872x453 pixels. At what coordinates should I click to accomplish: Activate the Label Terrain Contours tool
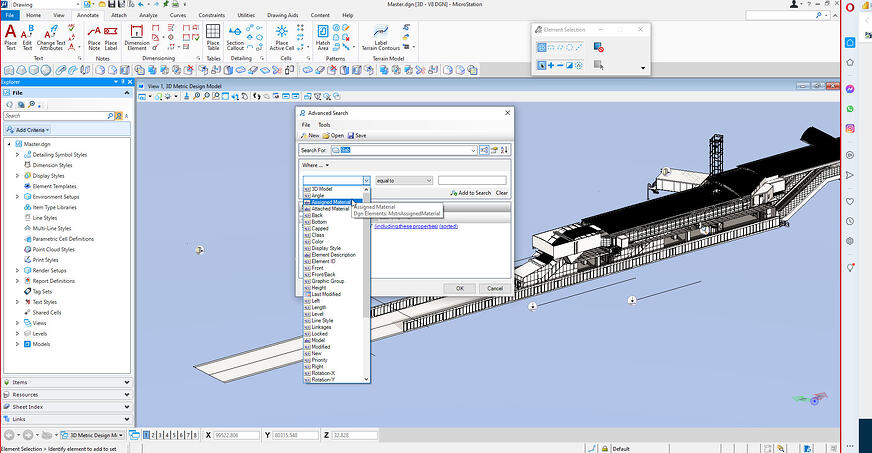click(x=381, y=37)
